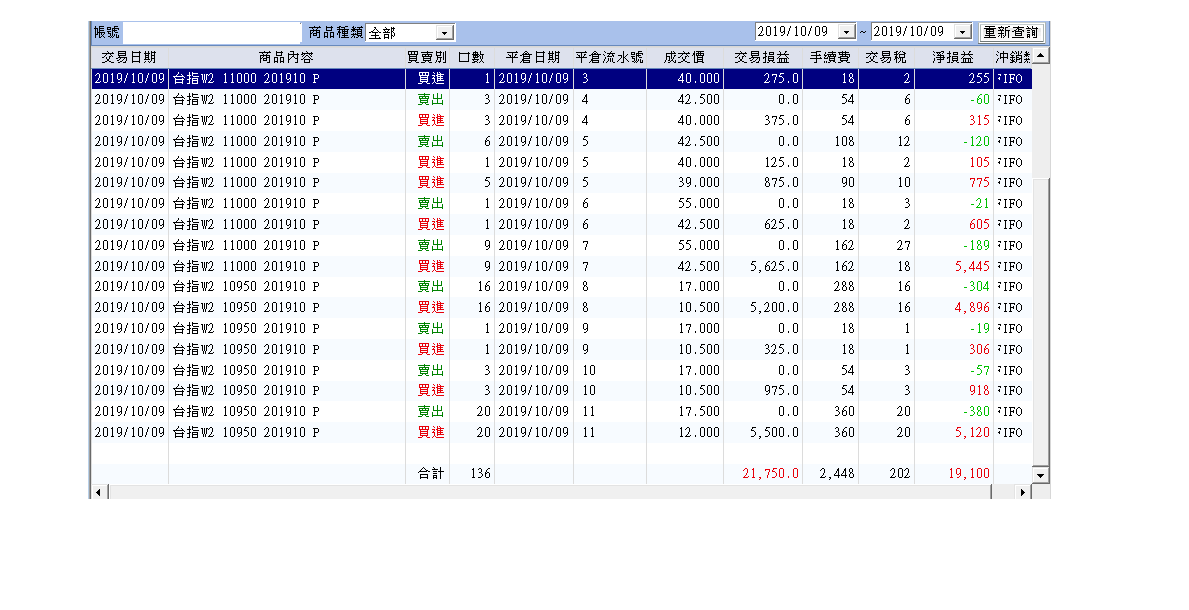Click the 重新查詢 button
This screenshot has height=610, width=1189.
click(1011, 33)
